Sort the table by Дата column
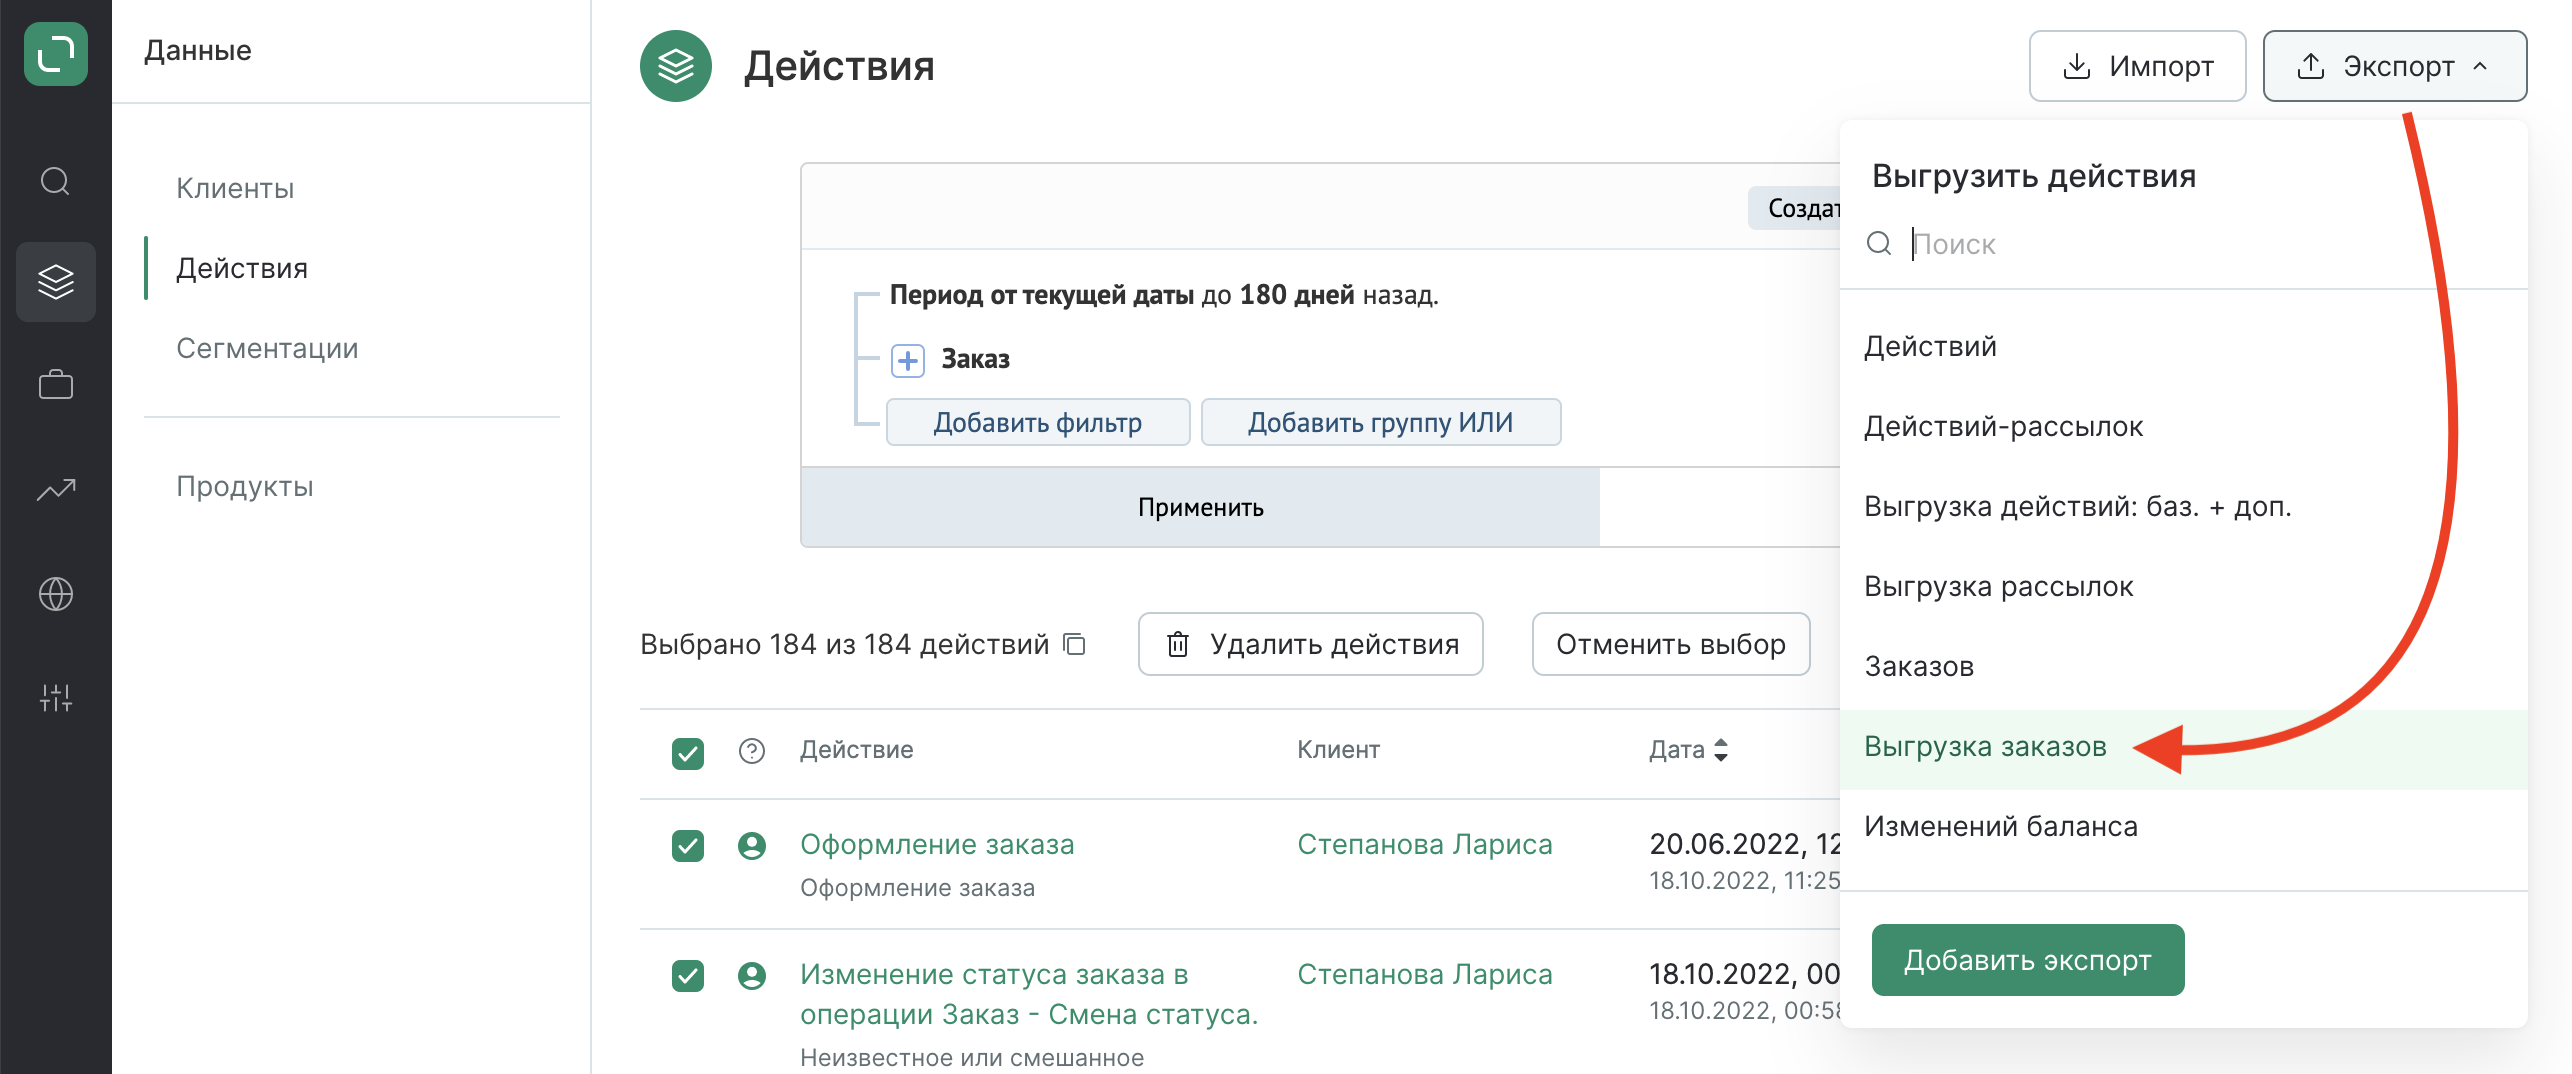Image resolution: width=2572 pixels, height=1074 pixels. tap(1689, 750)
